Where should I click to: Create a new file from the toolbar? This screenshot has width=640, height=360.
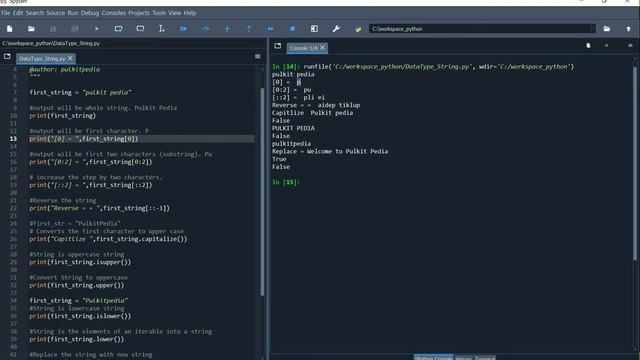[9, 29]
